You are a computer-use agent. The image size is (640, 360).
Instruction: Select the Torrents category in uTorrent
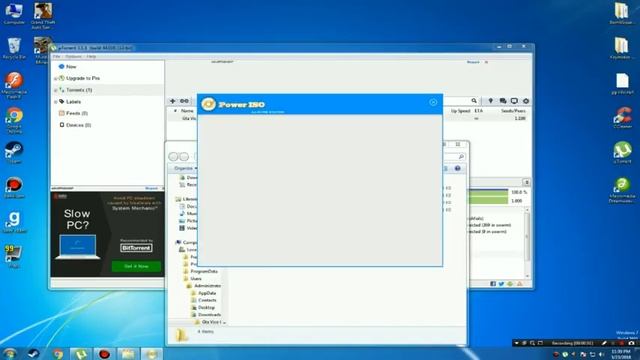79,90
